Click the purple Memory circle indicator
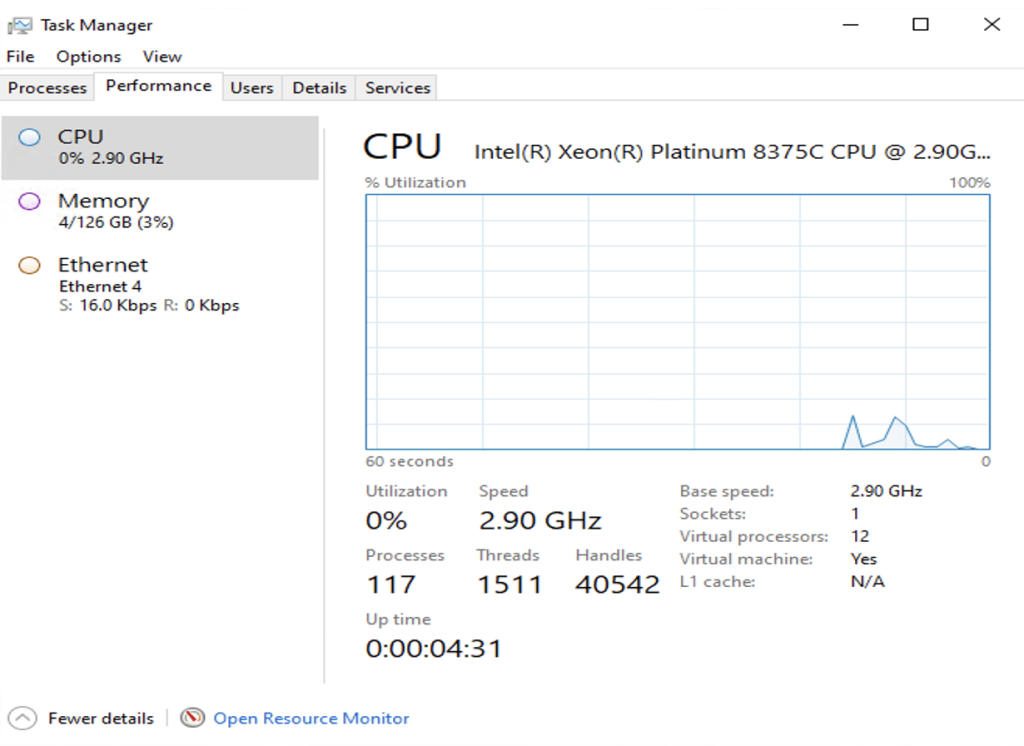The width and height of the screenshot is (1024, 746). (30, 201)
